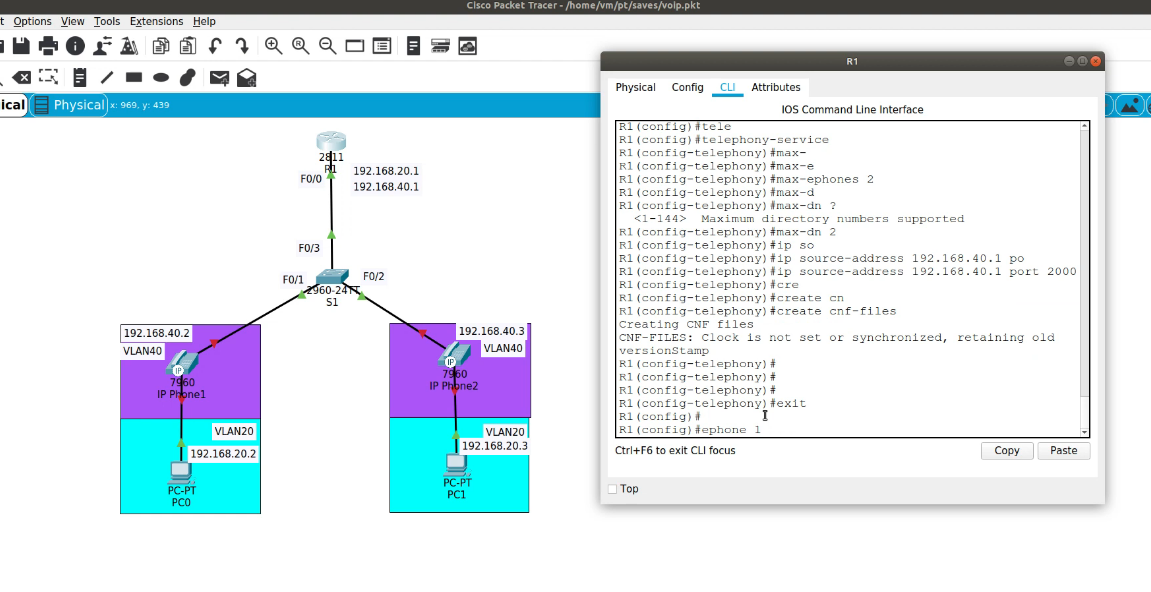1151x592 pixels.
Task: Click the Copy icon in main toolbar
Action: pyautogui.click(x=161, y=46)
